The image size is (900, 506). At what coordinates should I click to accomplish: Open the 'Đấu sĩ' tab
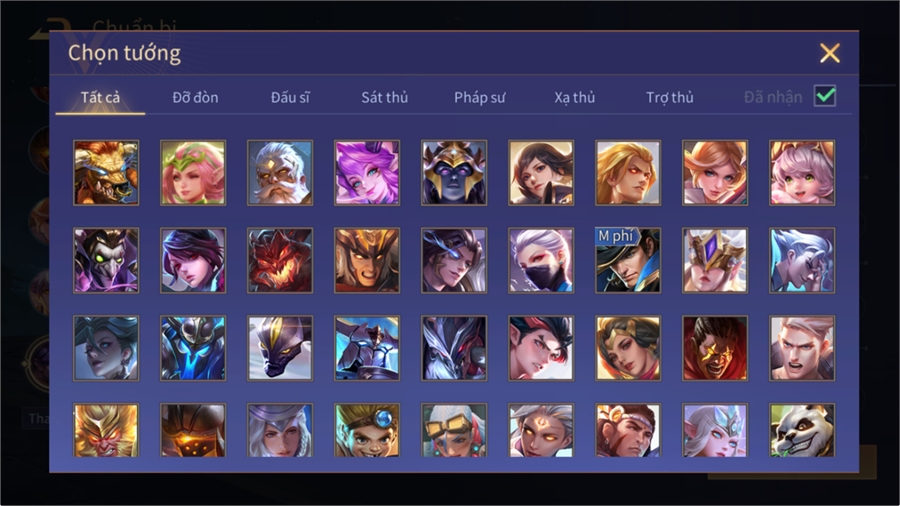coord(290,98)
